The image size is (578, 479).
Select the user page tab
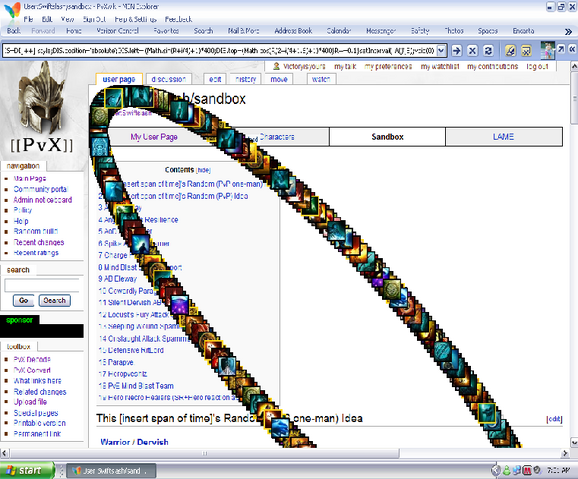pos(119,79)
